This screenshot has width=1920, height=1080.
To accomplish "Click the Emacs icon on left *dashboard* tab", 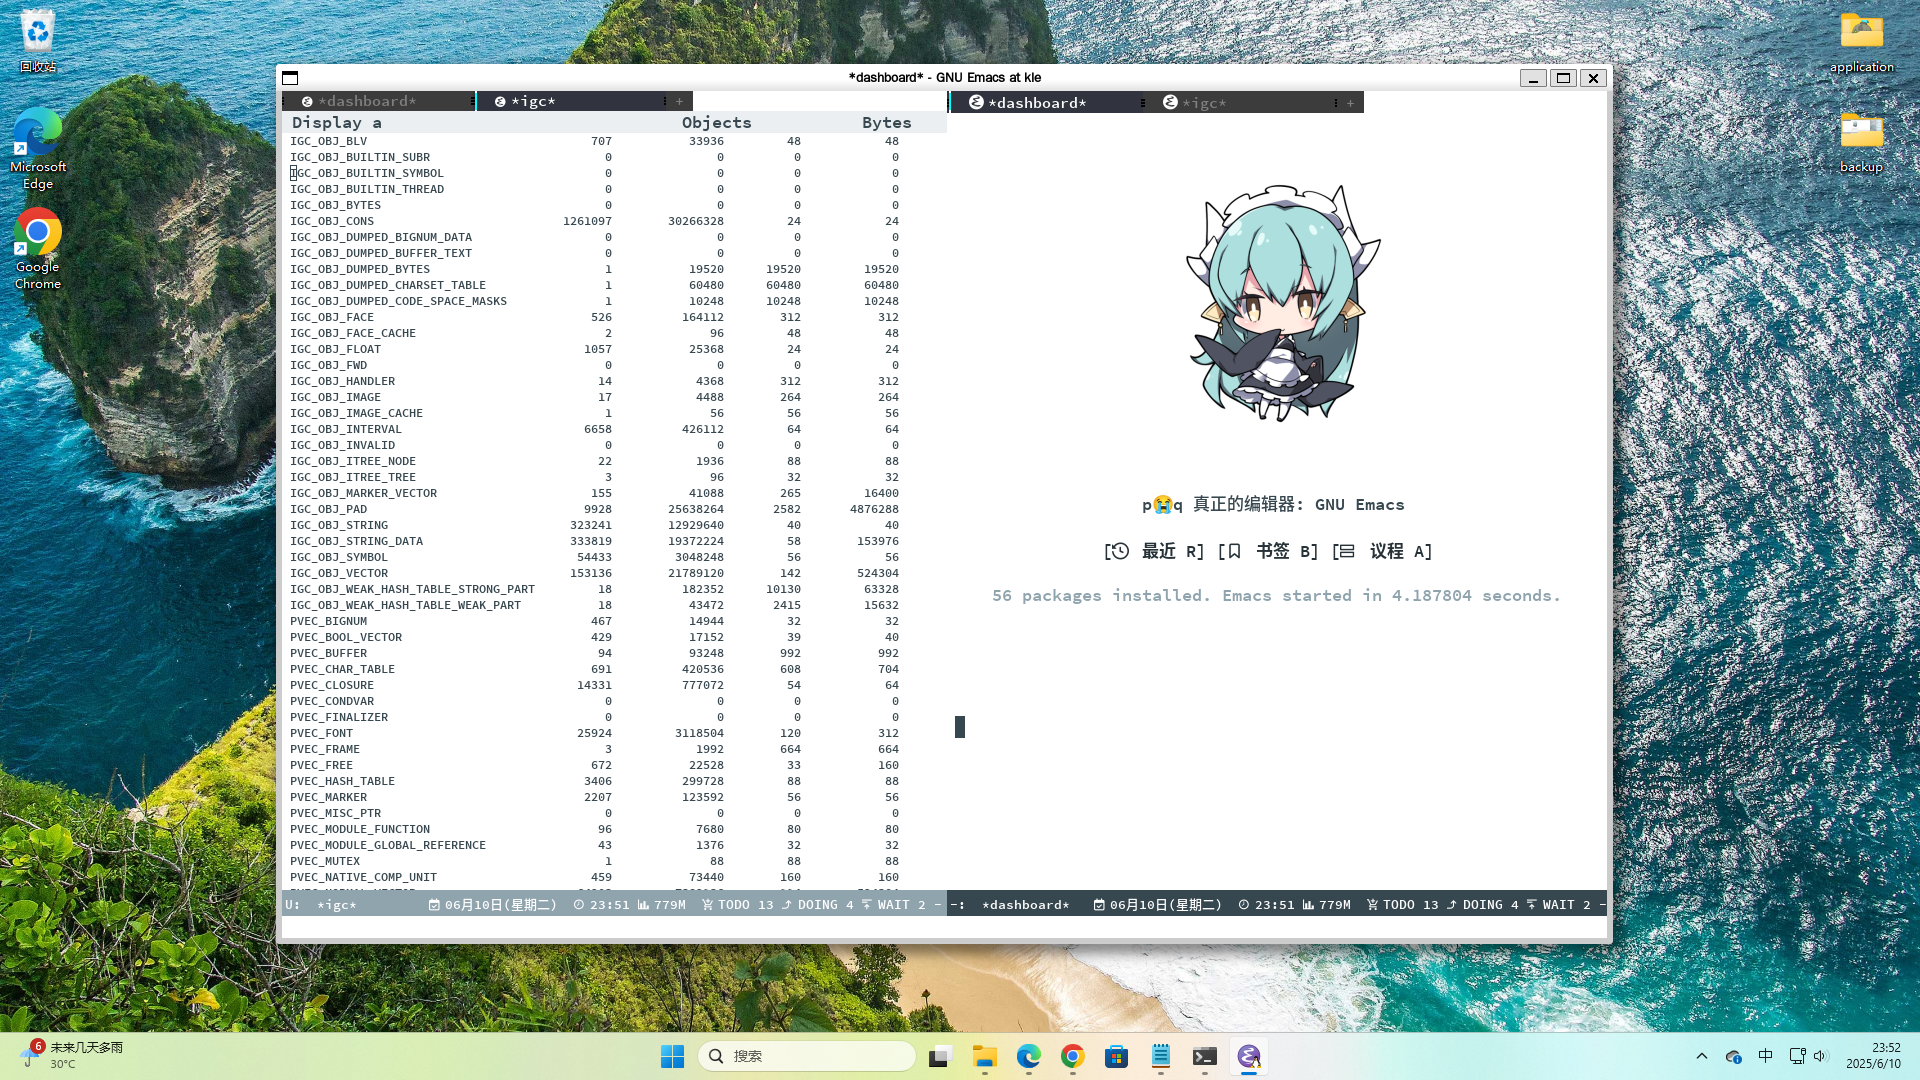I will (307, 102).
